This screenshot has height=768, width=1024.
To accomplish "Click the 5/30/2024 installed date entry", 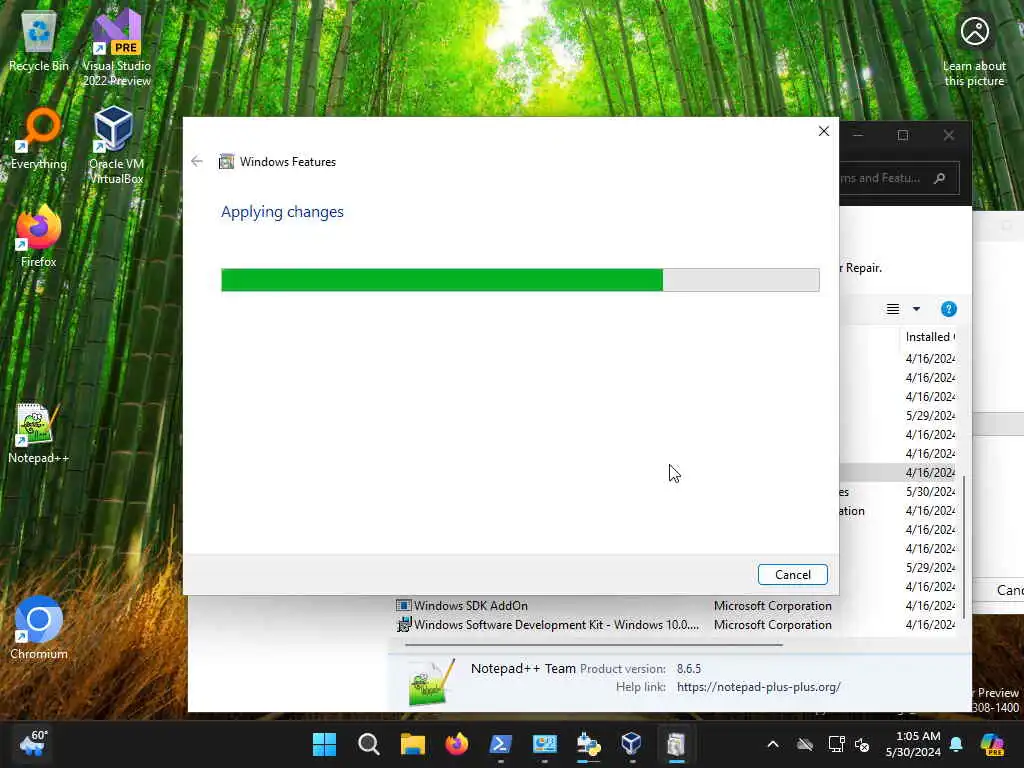I will coord(930,491).
